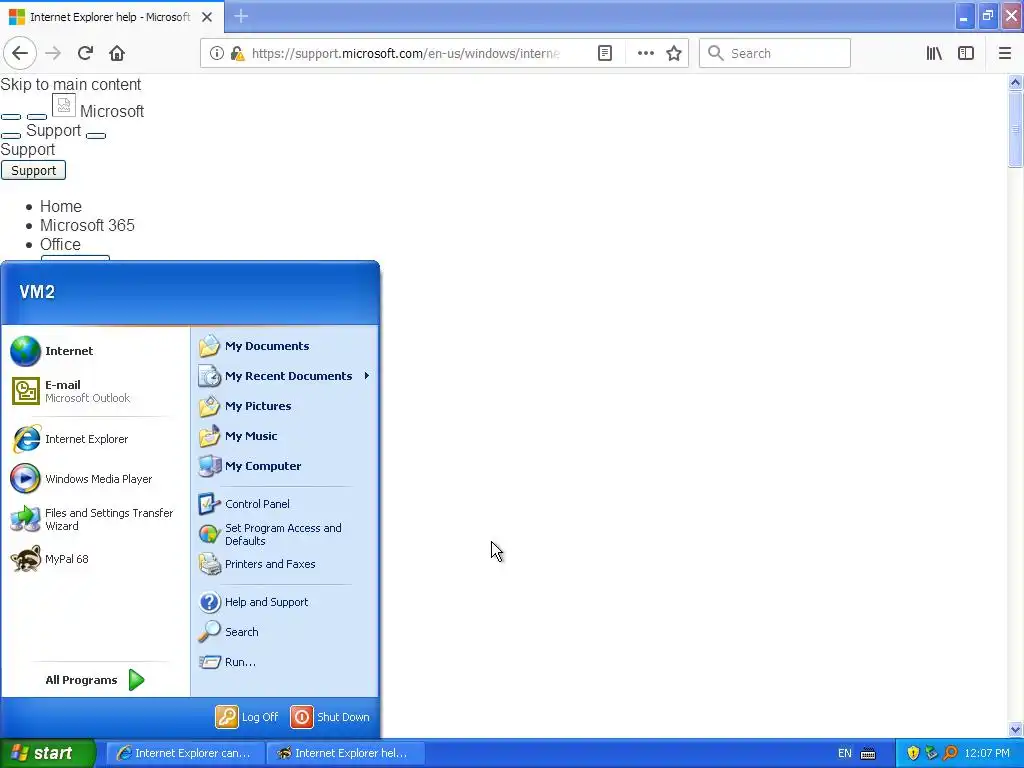Follow the Skip to main content link

71,84
